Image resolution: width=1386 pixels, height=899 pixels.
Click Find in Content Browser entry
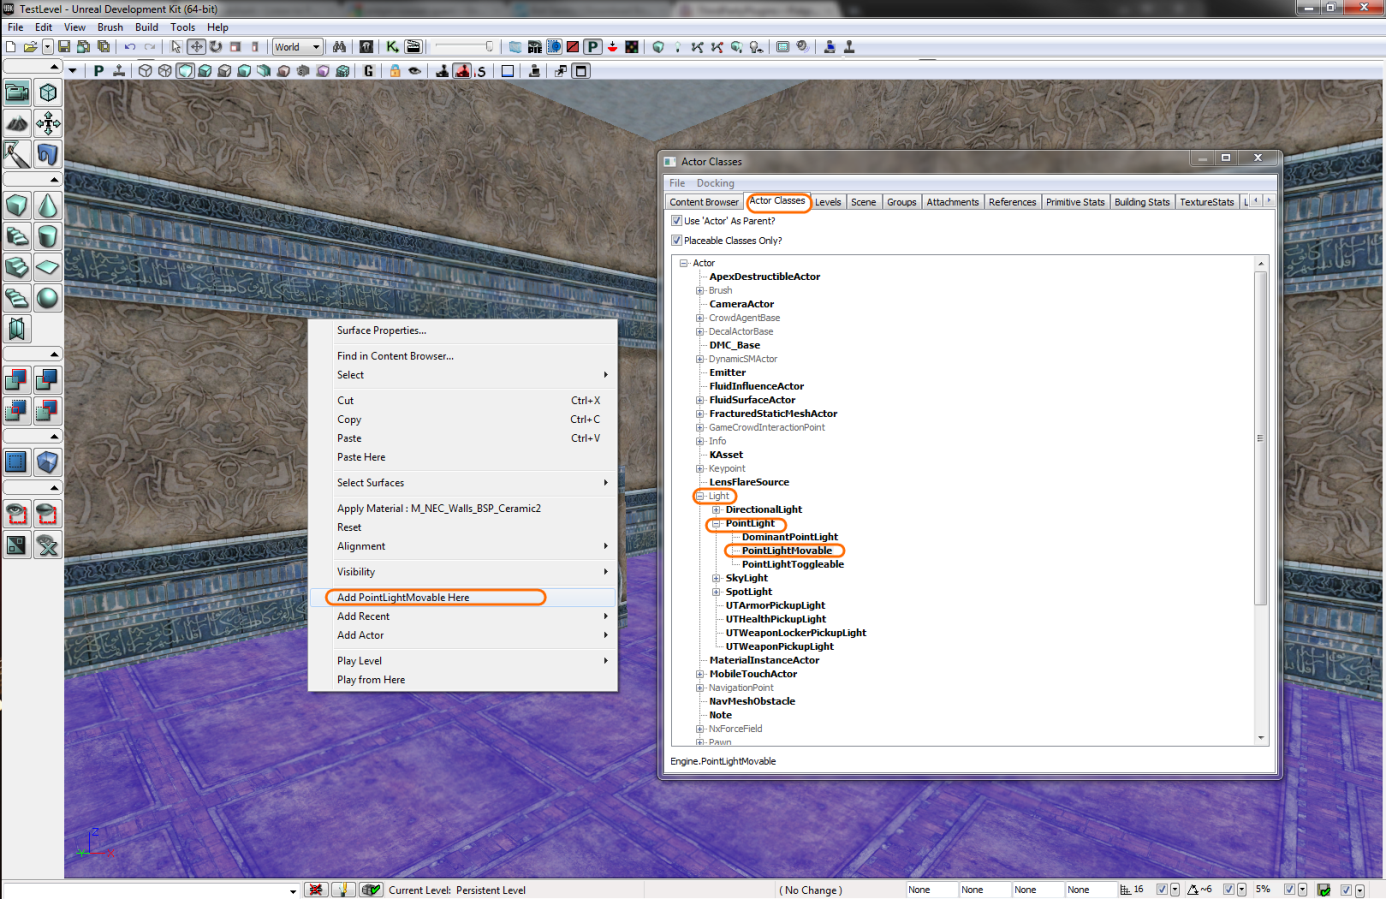click(x=462, y=356)
